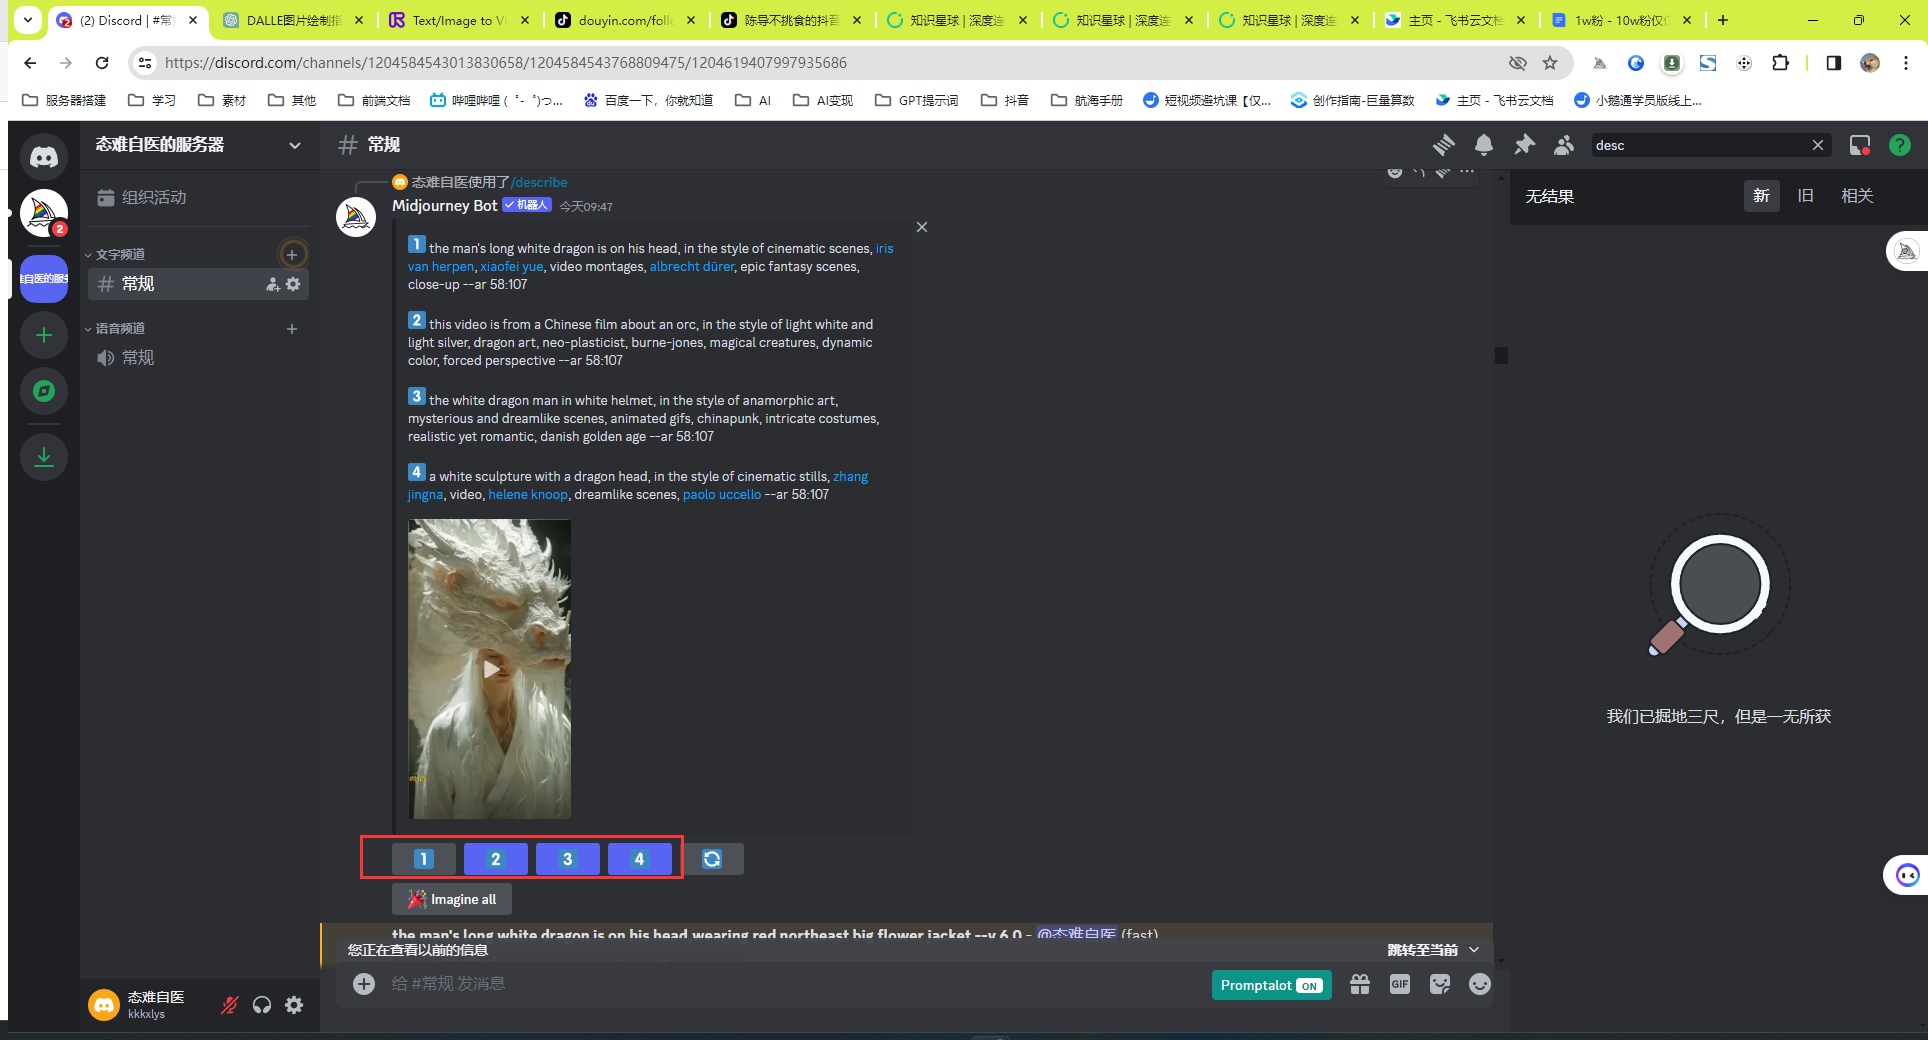Open browser extensions puzzle icon
The image size is (1928, 1040).
pos(1781,63)
